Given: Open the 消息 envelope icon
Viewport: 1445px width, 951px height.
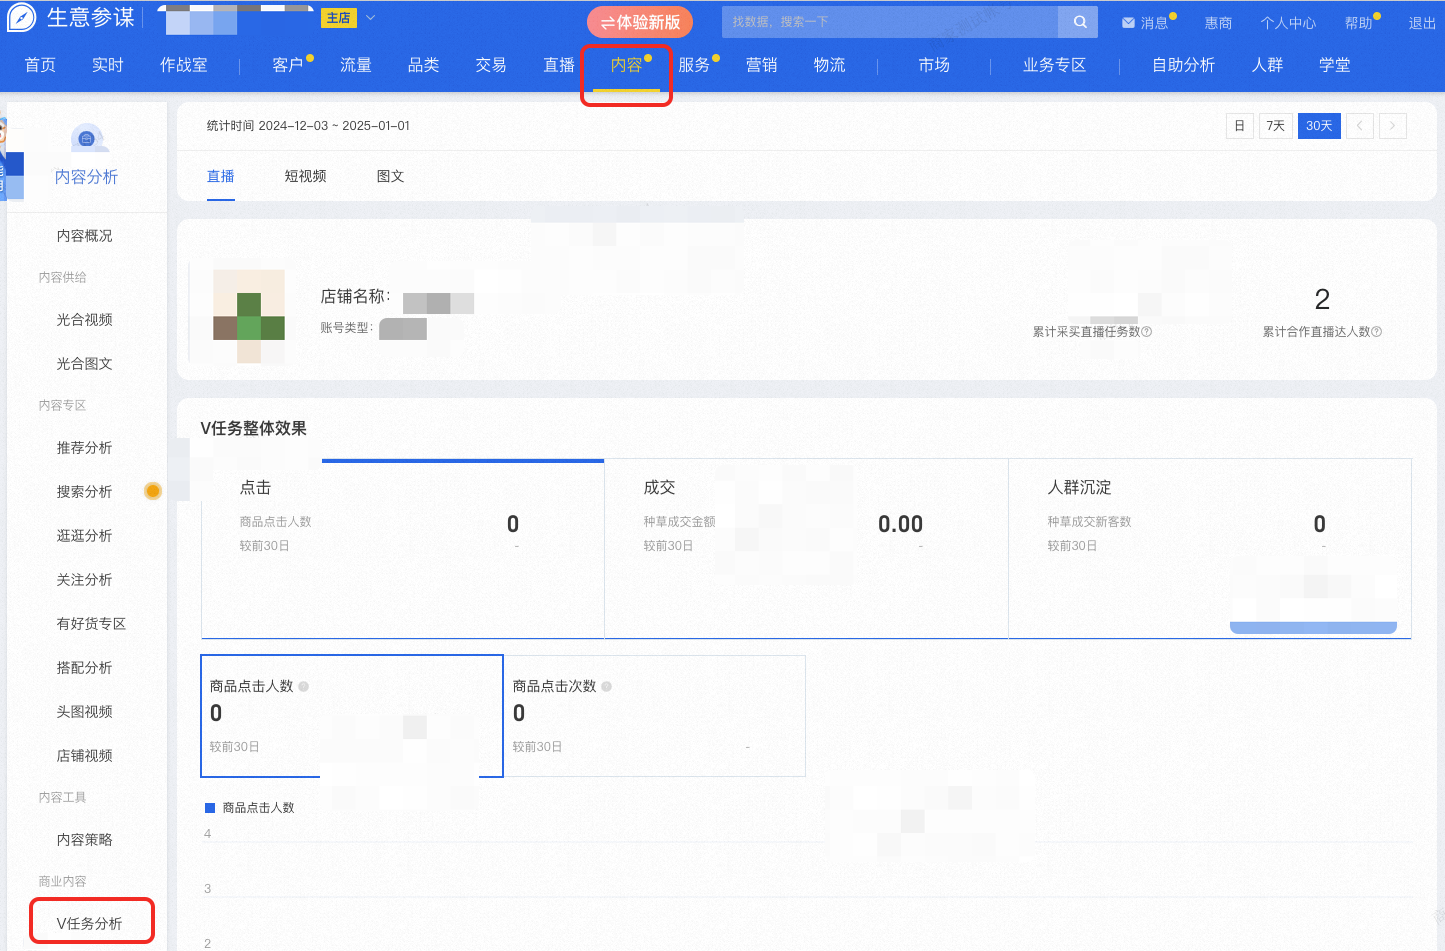Looking at the screenshot, I should click(1128, 23).
